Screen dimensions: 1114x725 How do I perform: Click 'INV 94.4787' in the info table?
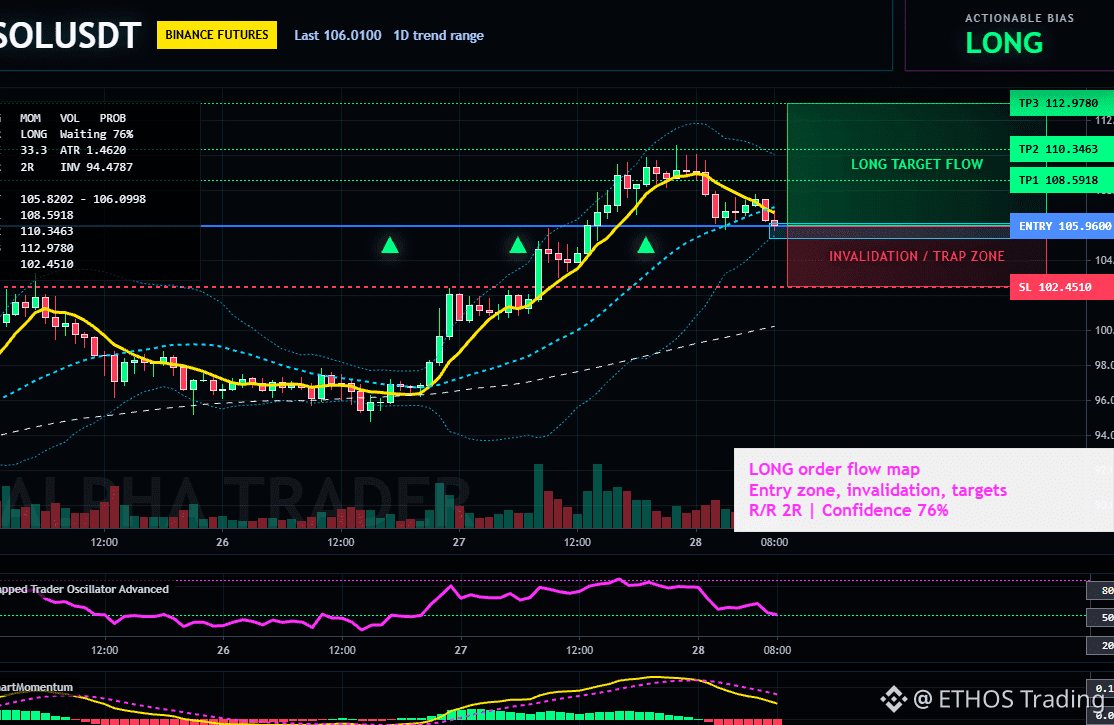click(x=97, y=167)
